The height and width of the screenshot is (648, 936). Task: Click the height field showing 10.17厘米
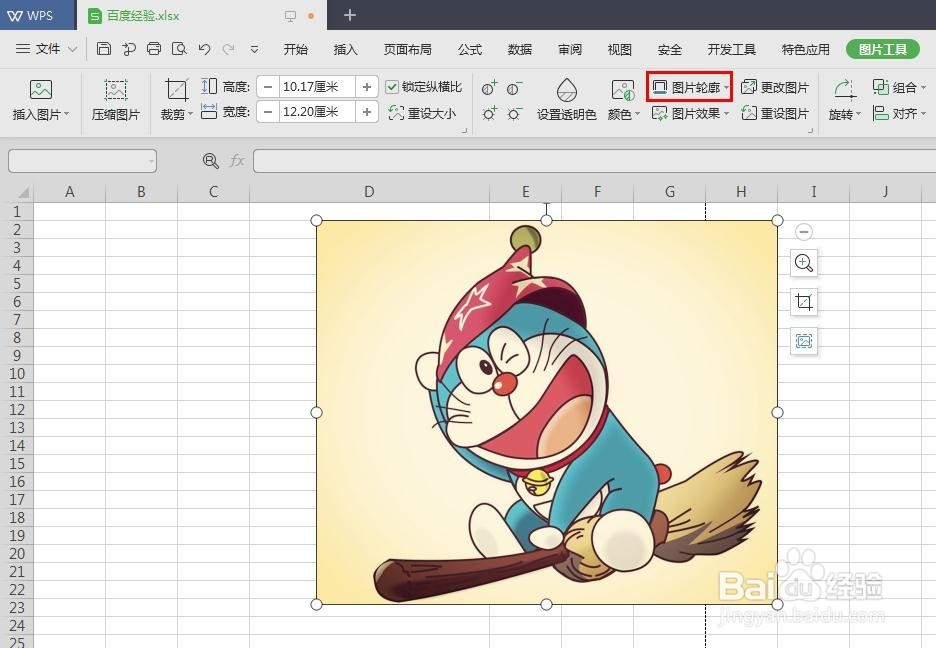tap(317, 87)
